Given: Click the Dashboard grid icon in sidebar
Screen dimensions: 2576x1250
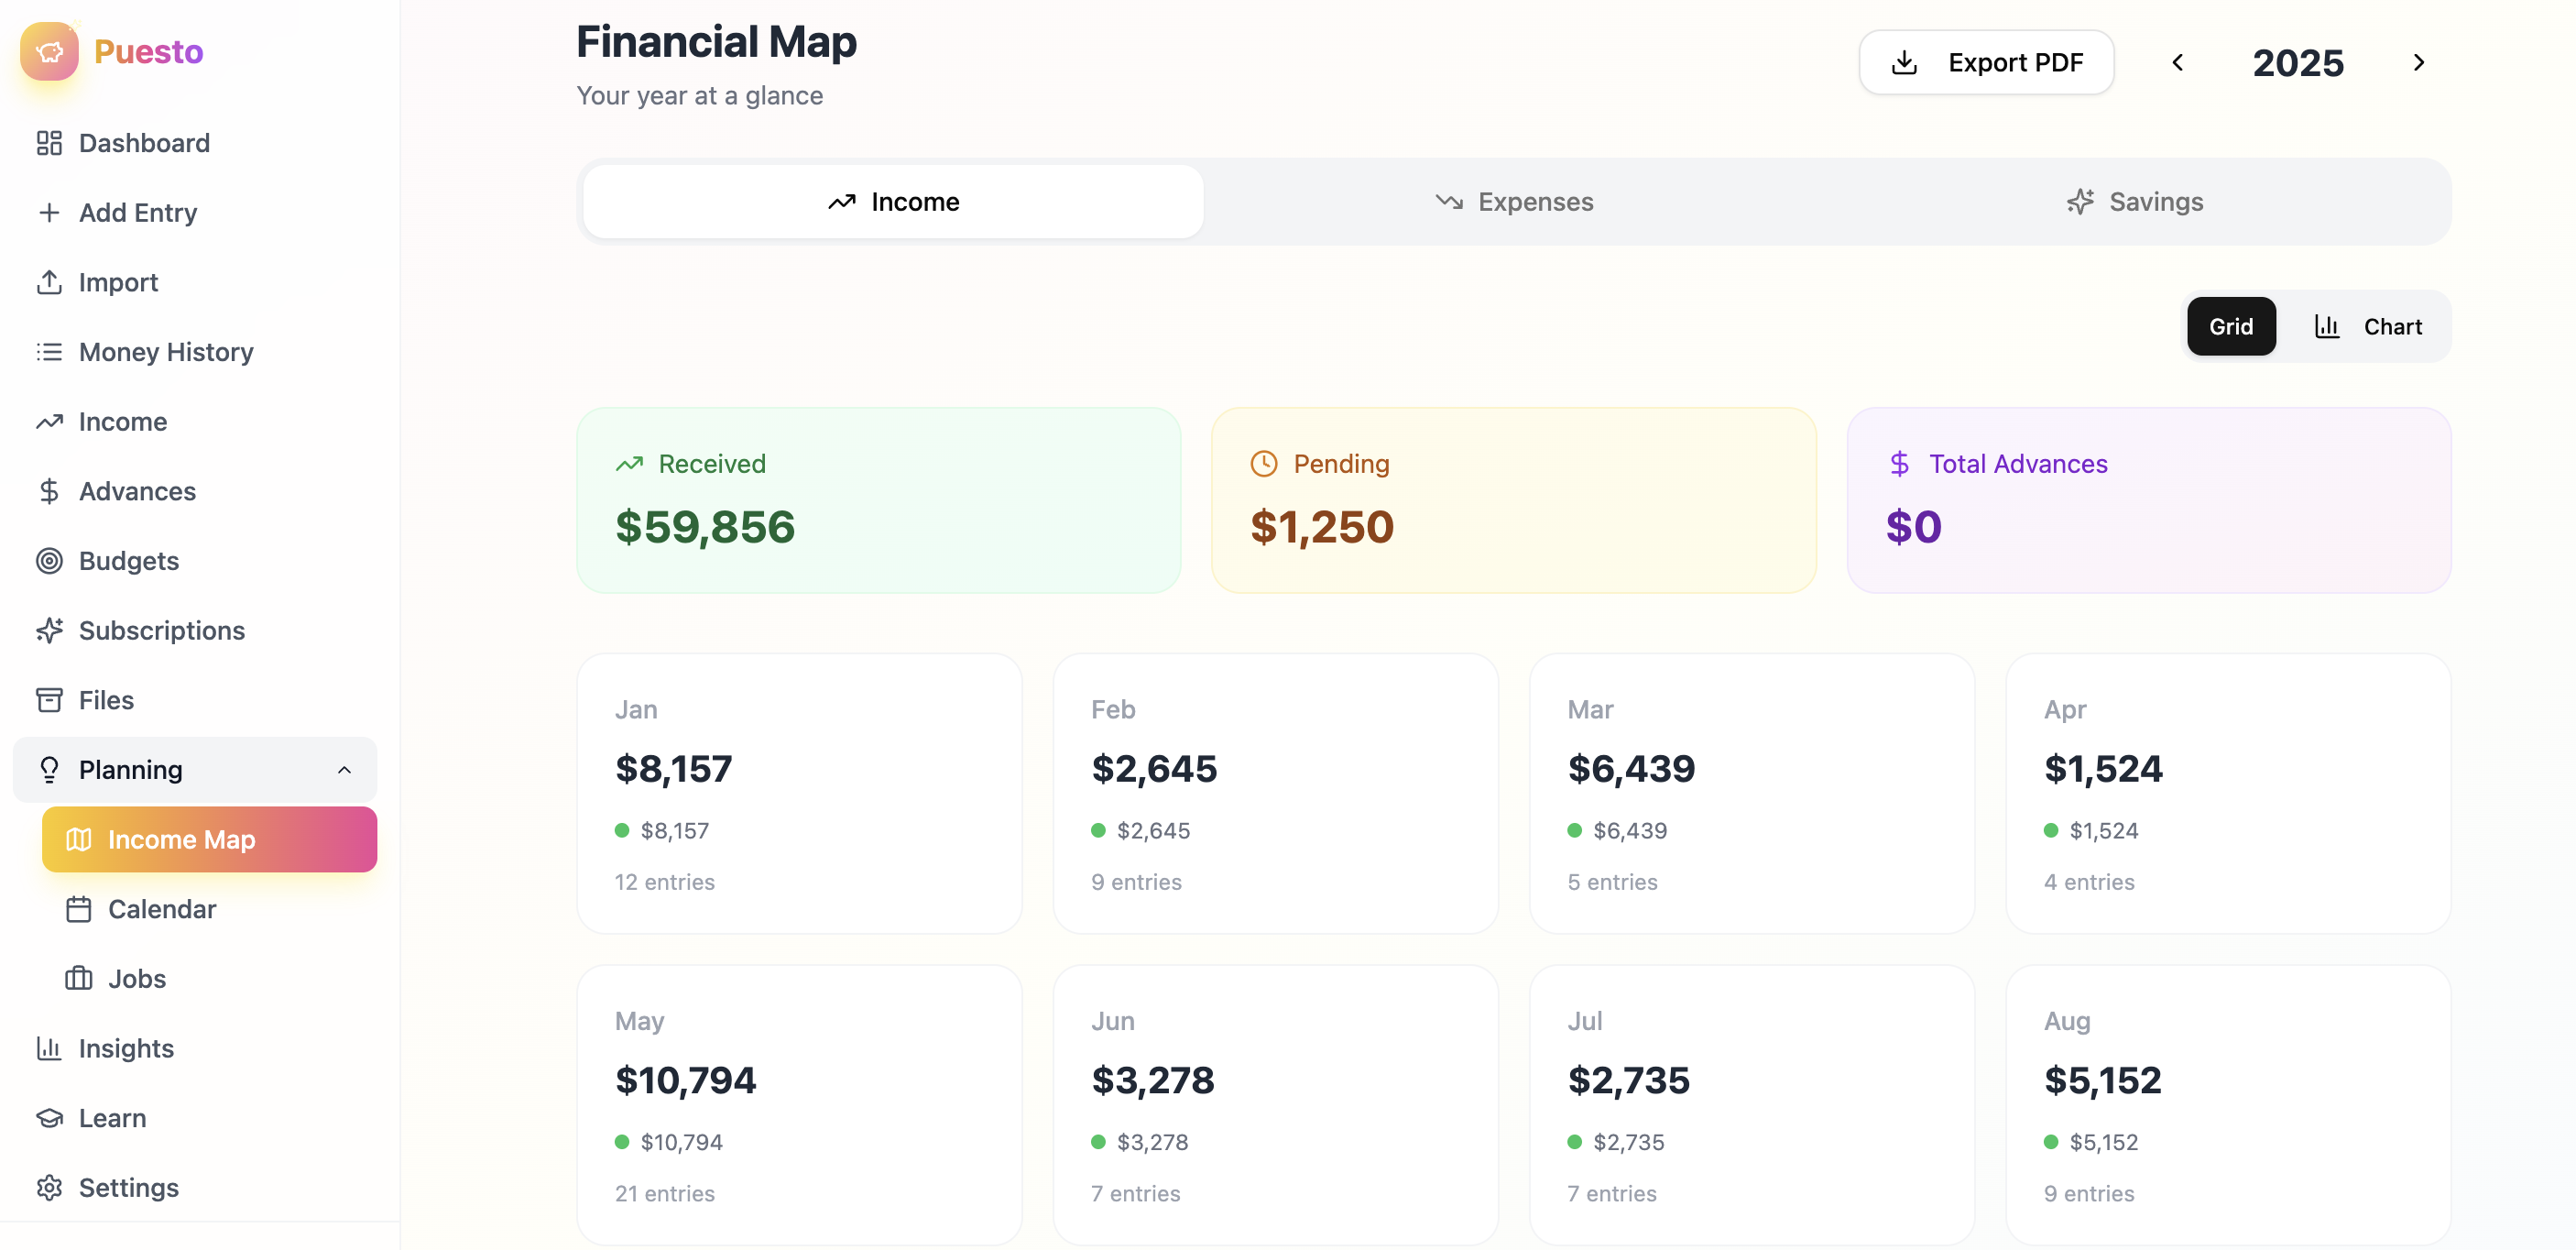Looking at the screenshot, I should pyautogui.click(x=49, y=143).
